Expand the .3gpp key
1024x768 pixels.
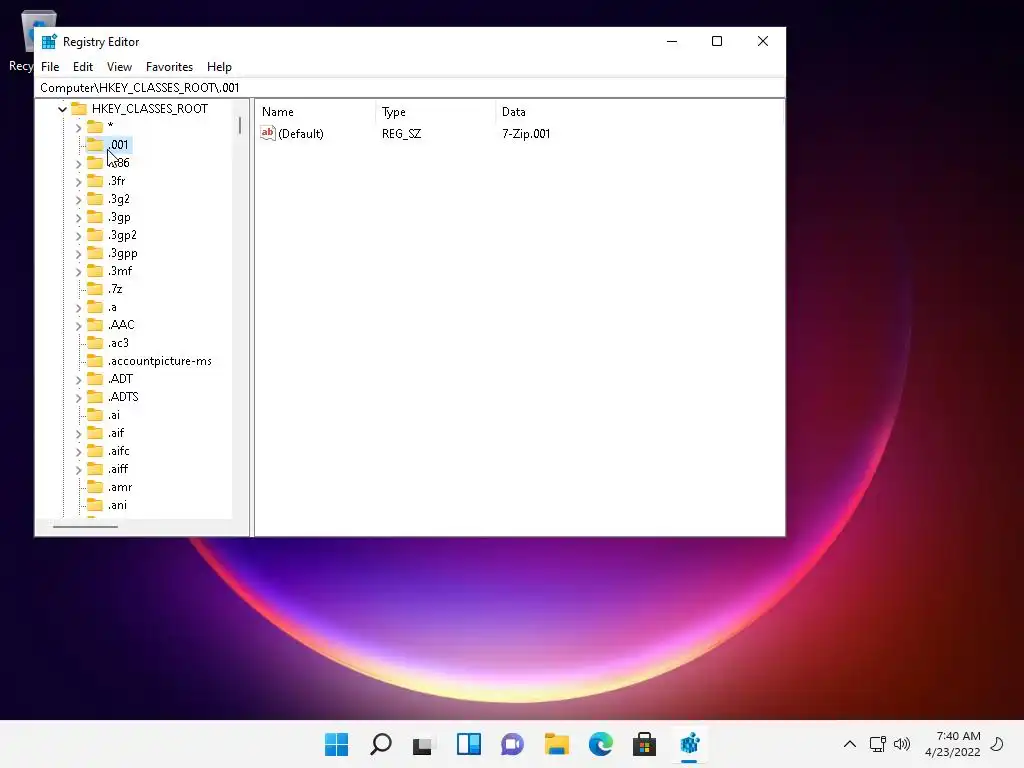click(x=78, y=253)
